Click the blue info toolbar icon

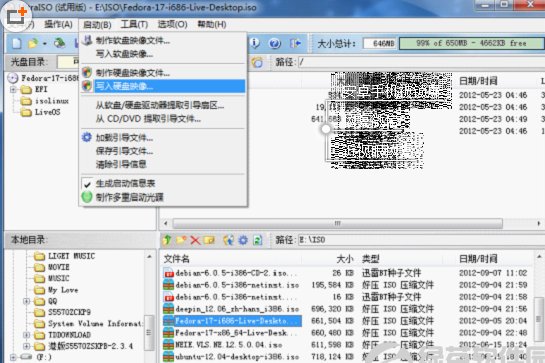click(x=255, y=43)
